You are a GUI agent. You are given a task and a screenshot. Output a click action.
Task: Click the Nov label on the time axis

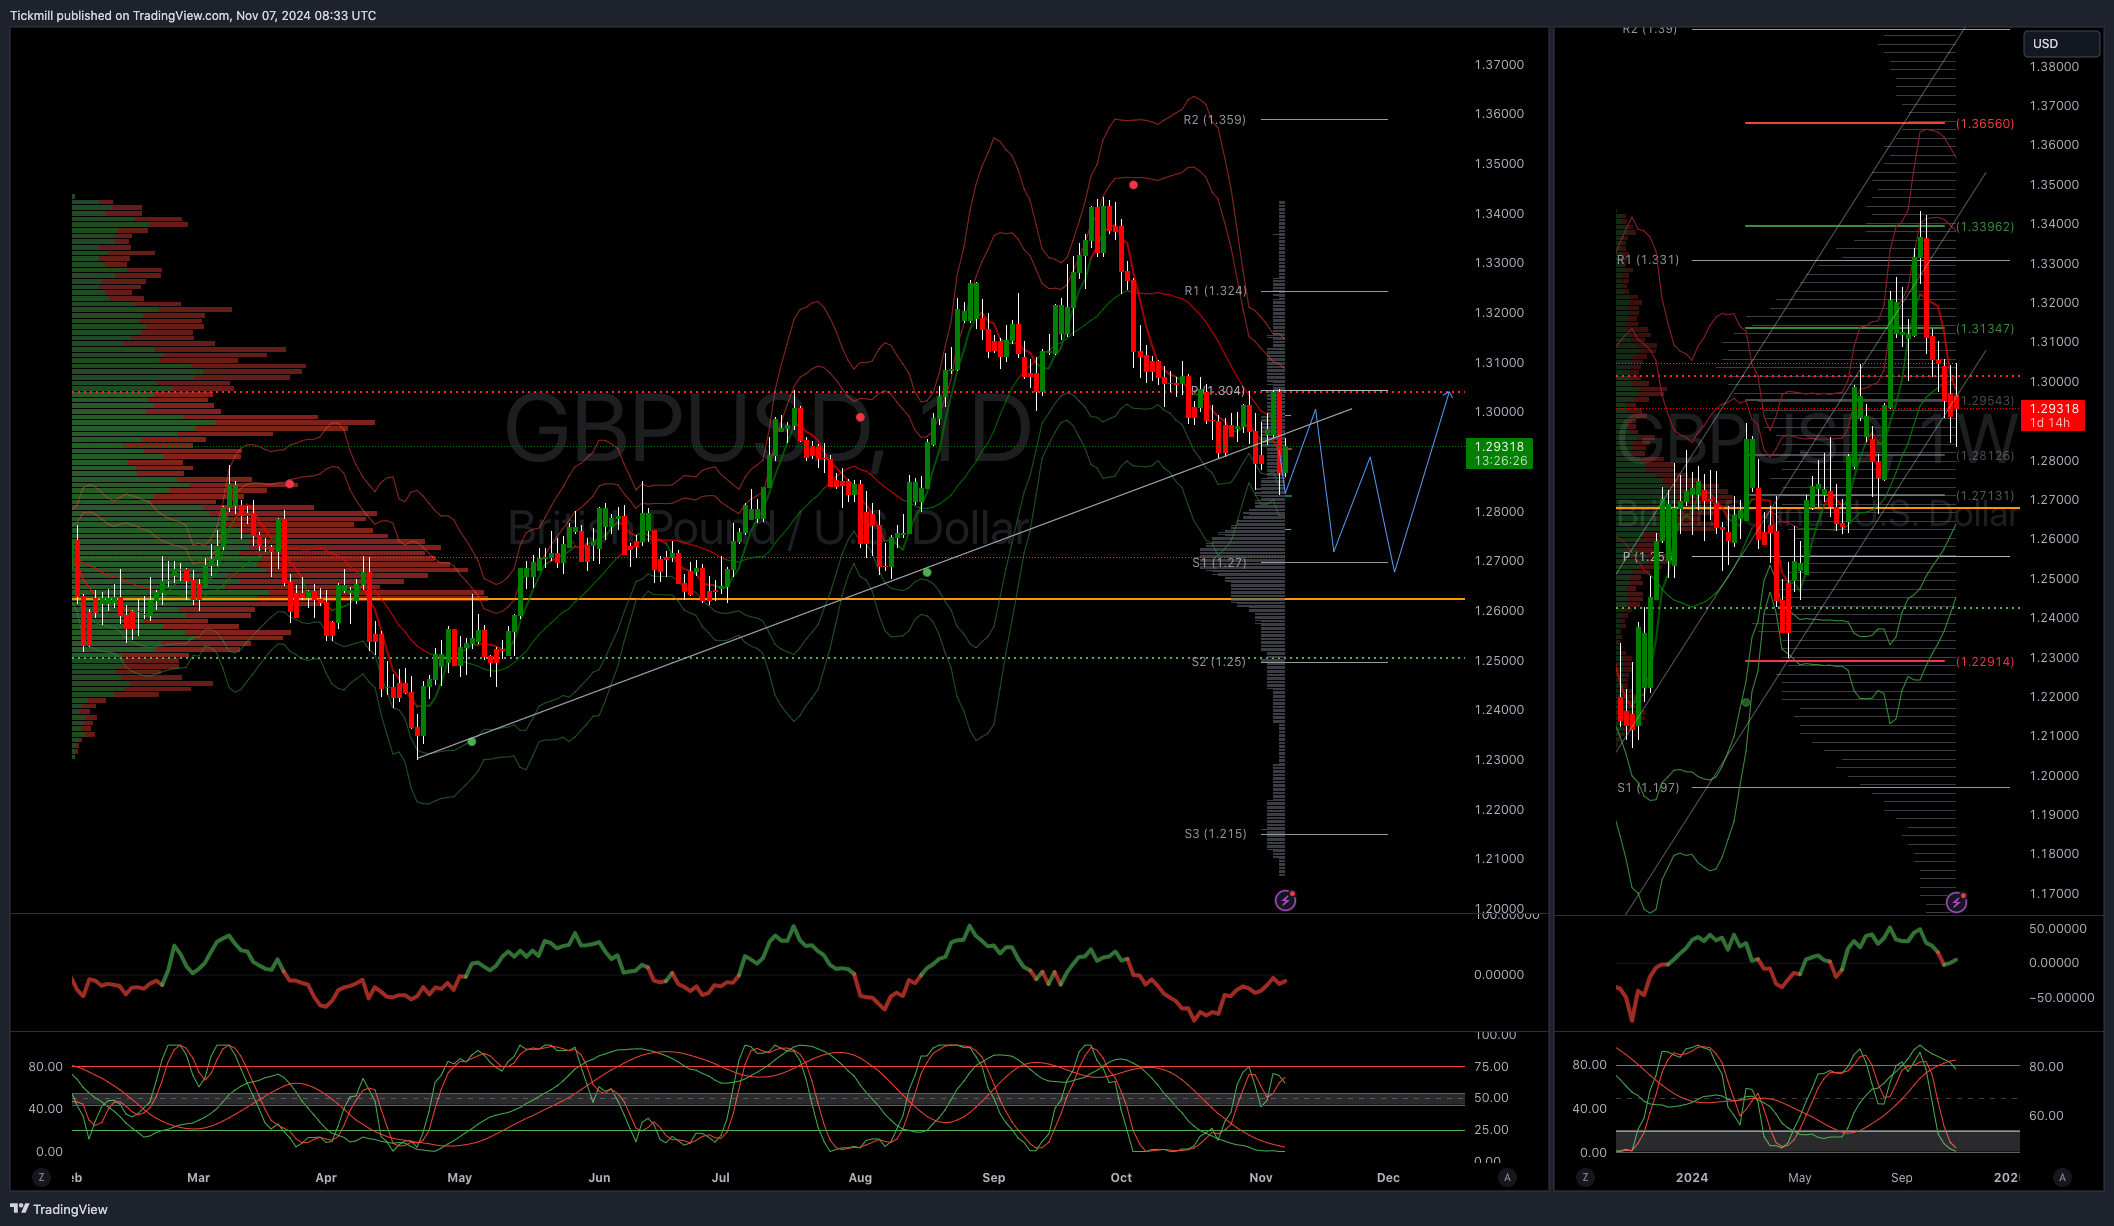coord(1261,1178)
